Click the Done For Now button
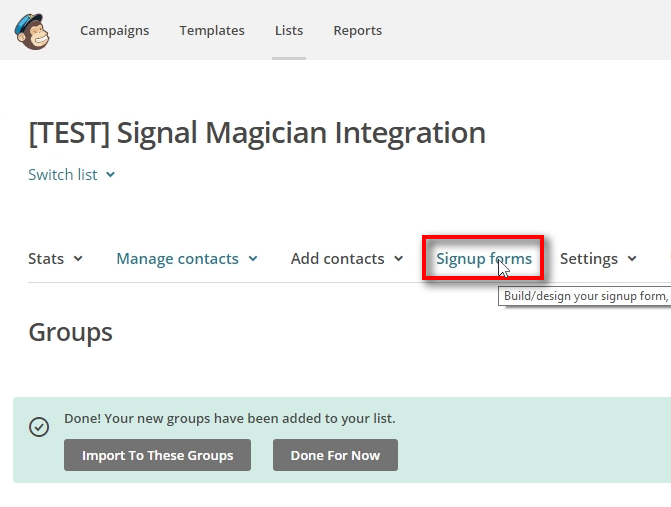The image size is (671, 507). click(335, 455)
